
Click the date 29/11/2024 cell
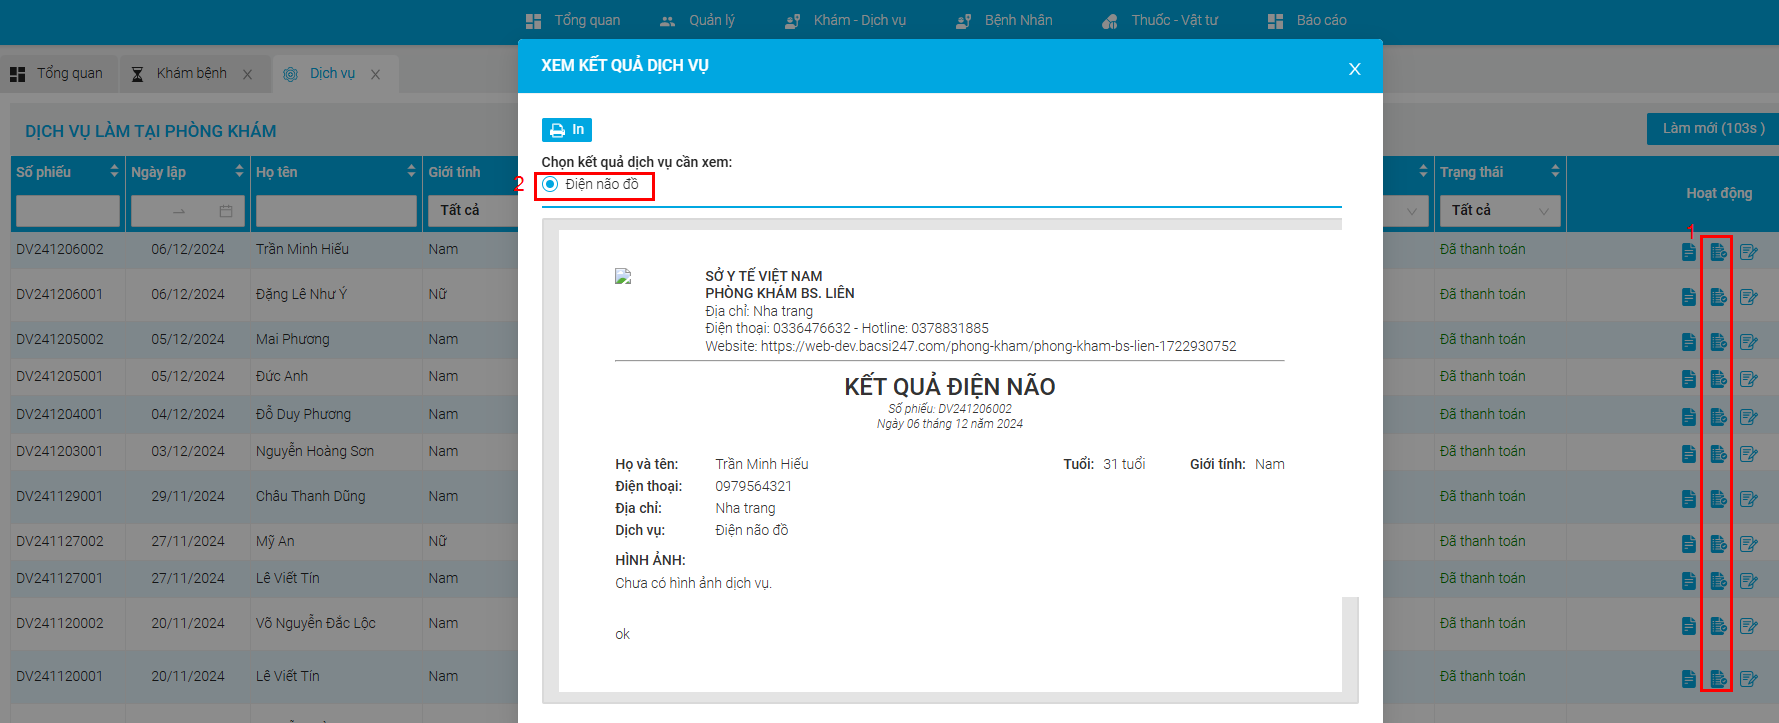click(188, 496)
